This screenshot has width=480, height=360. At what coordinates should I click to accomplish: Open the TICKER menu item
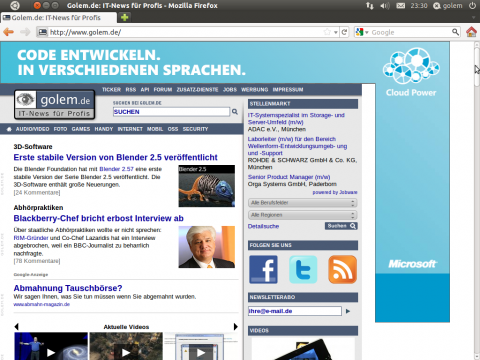pyautogui.click(x=111, y=90)
